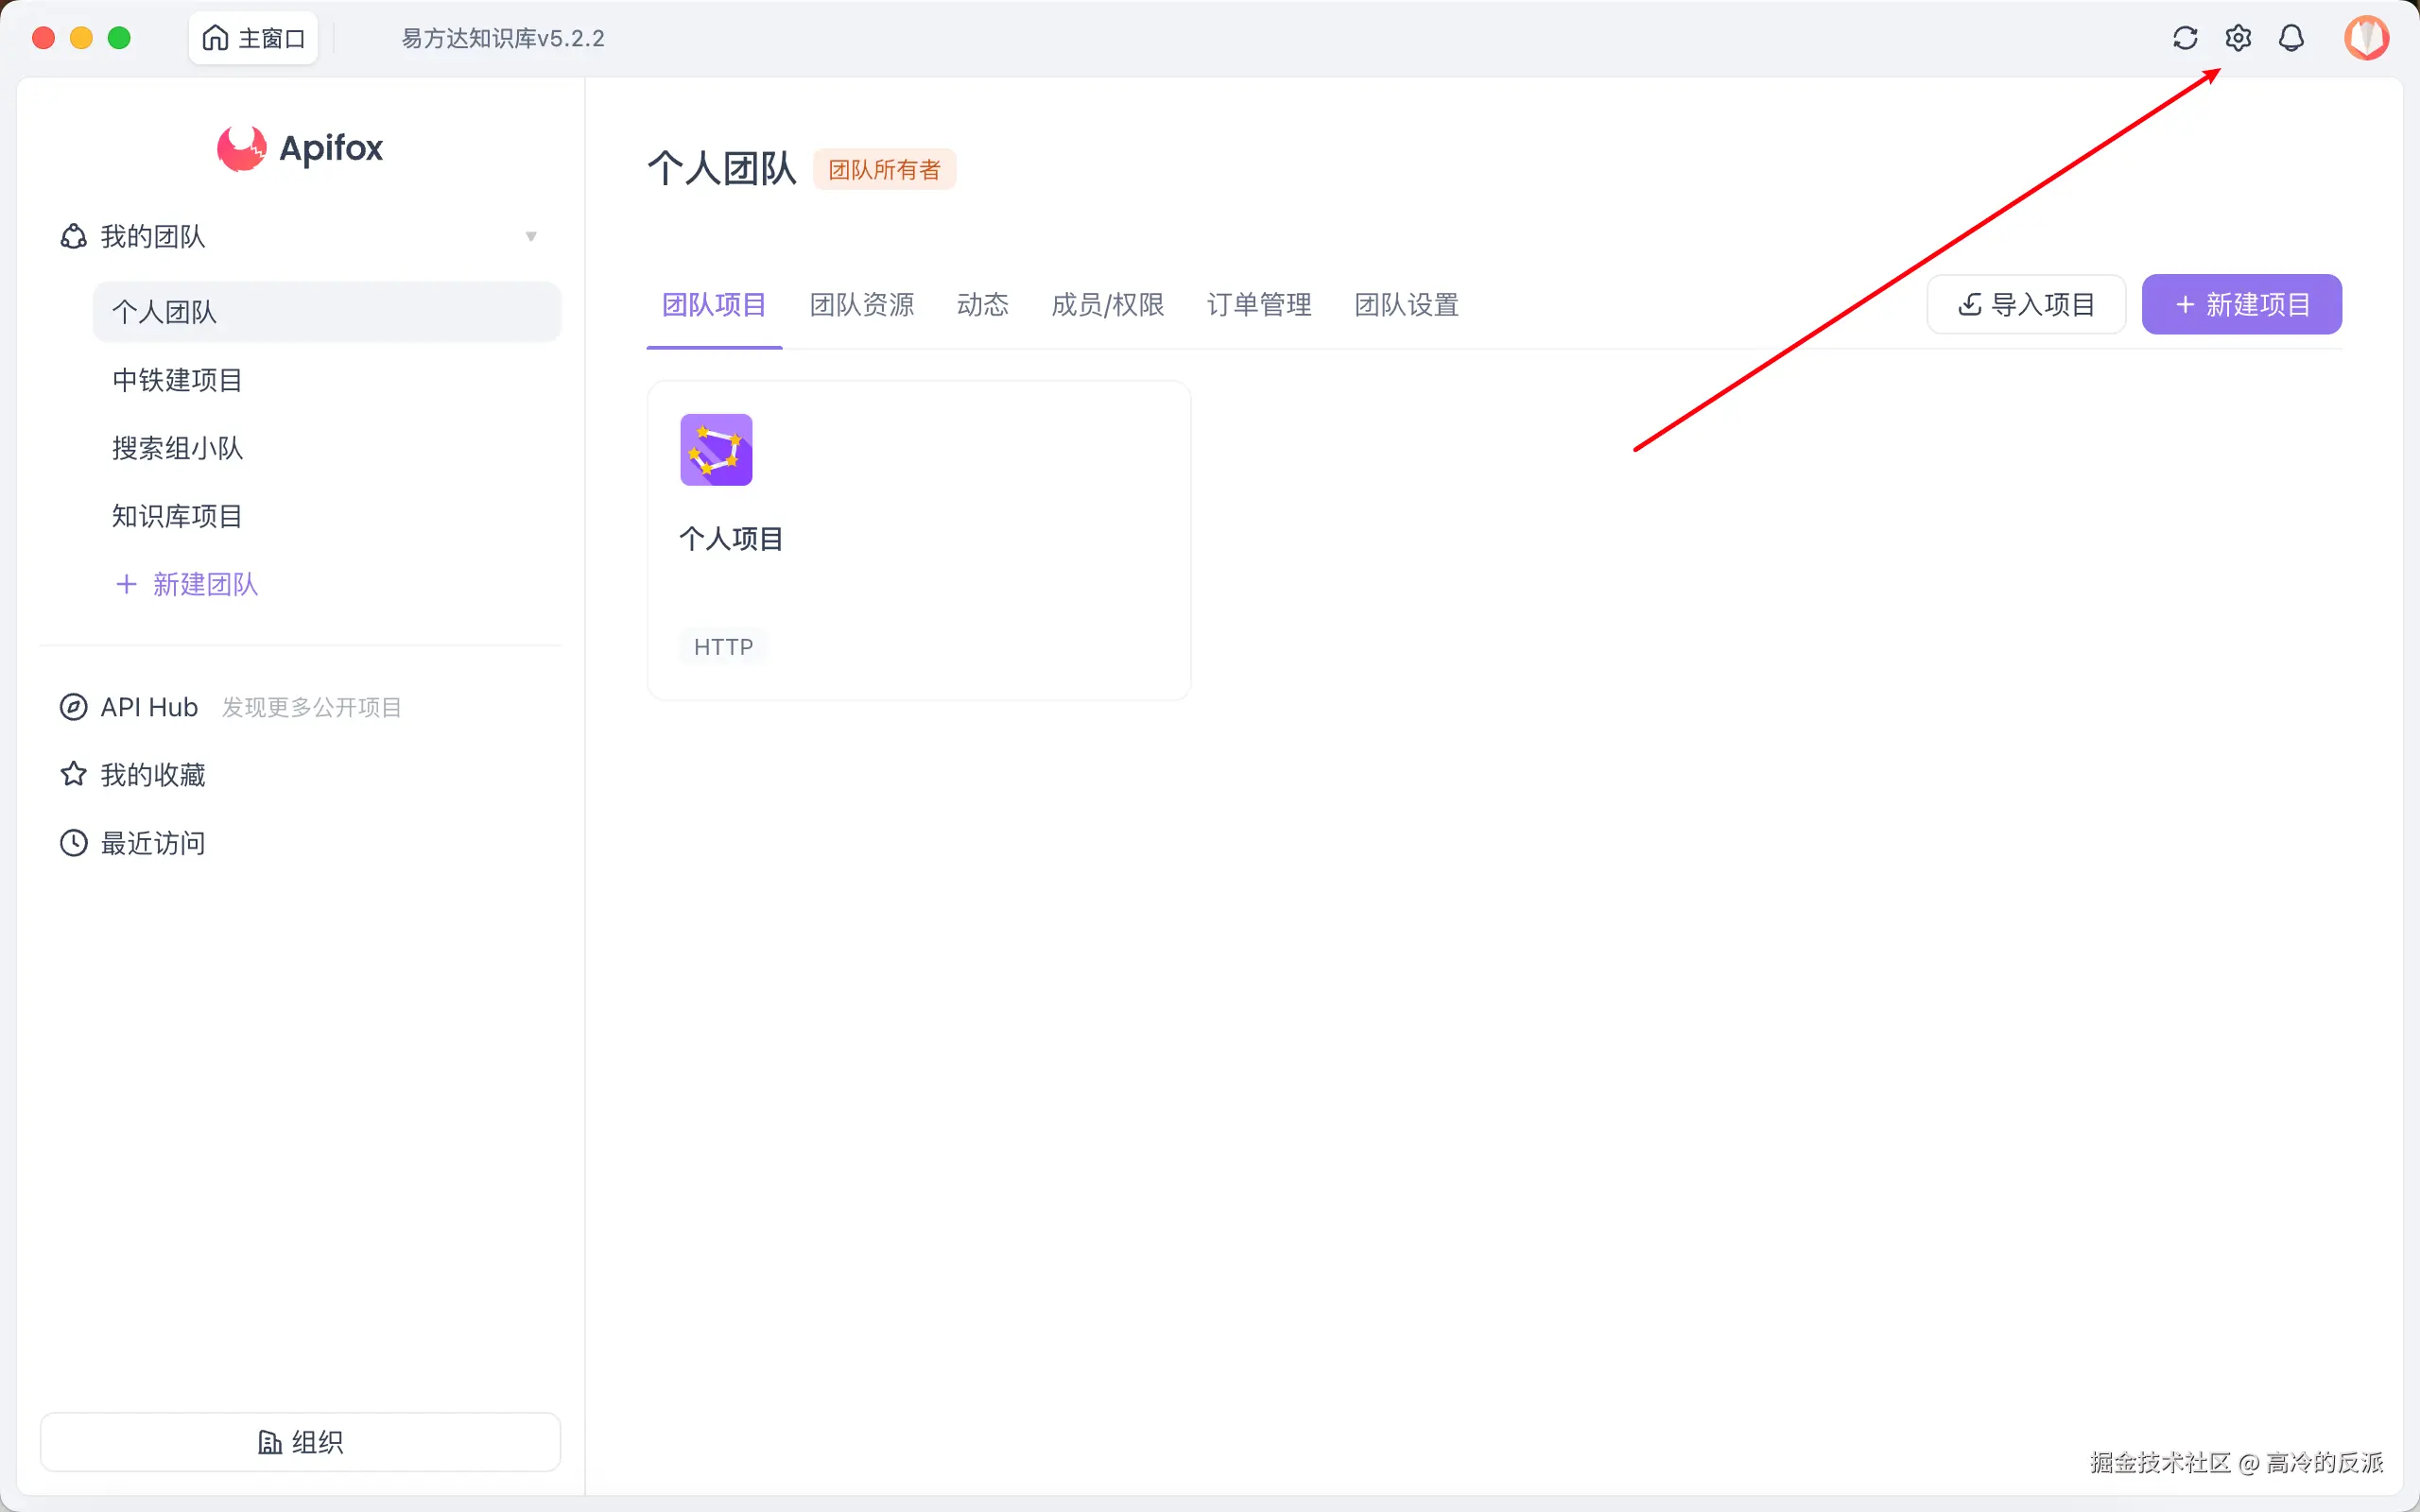Select 中铁建项目 team in sidebar
Image resolution: width=2420 pixels, height=1512 pixels.
(x=177, y=380)
